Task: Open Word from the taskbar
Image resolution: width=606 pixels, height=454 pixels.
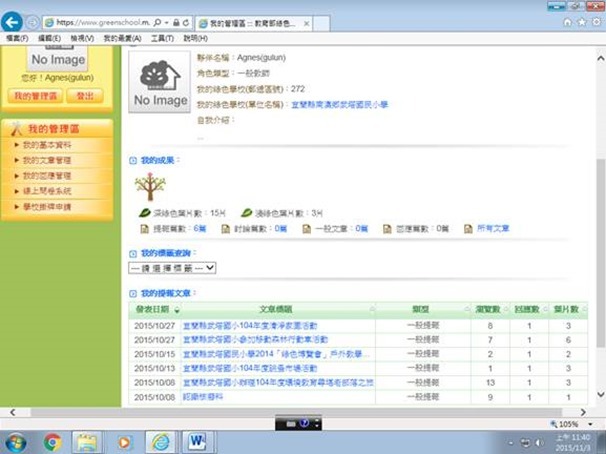Action: tap(195, 441)
